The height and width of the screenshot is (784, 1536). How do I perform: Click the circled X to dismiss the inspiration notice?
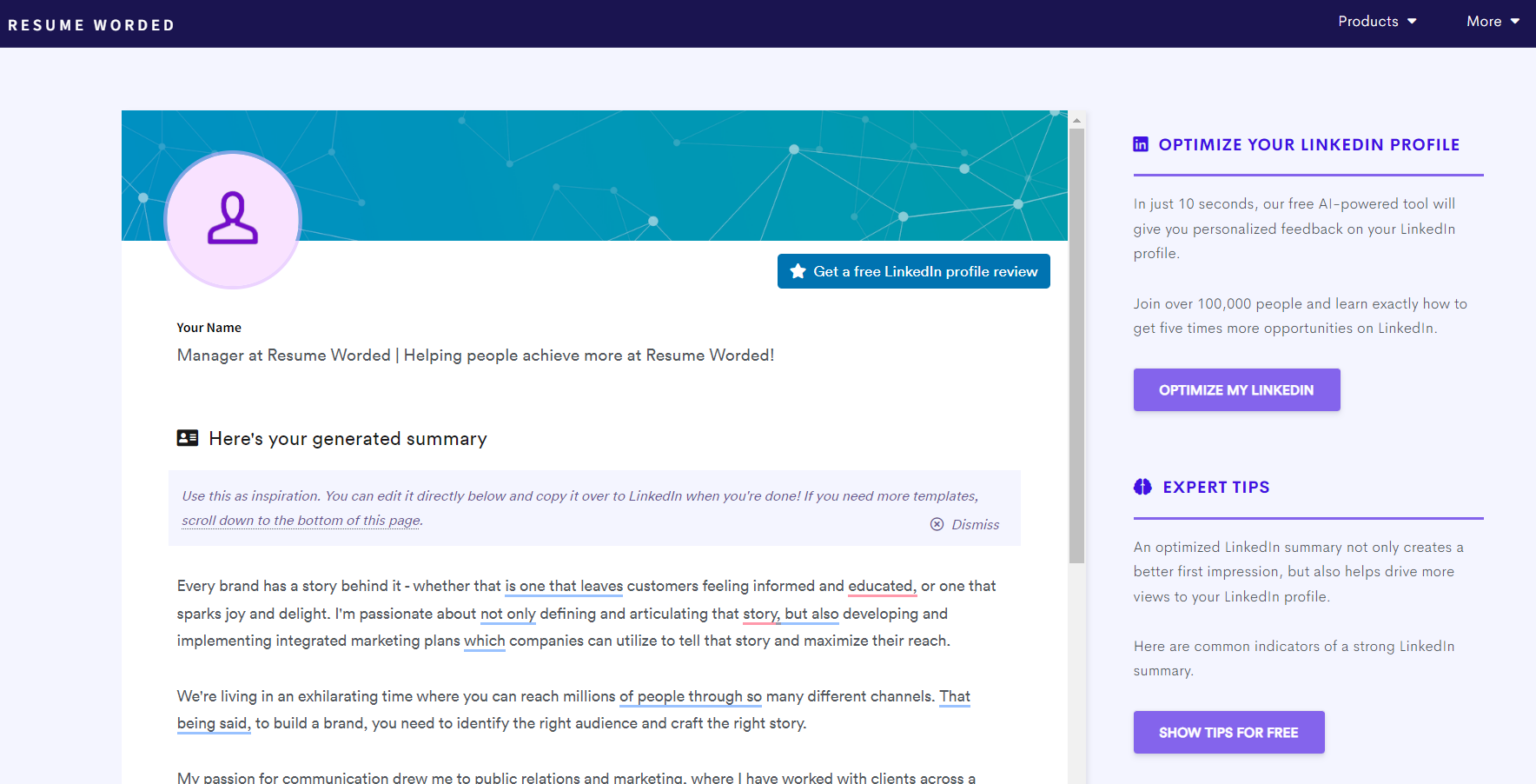pyautogui.click(x=936, y=524)
